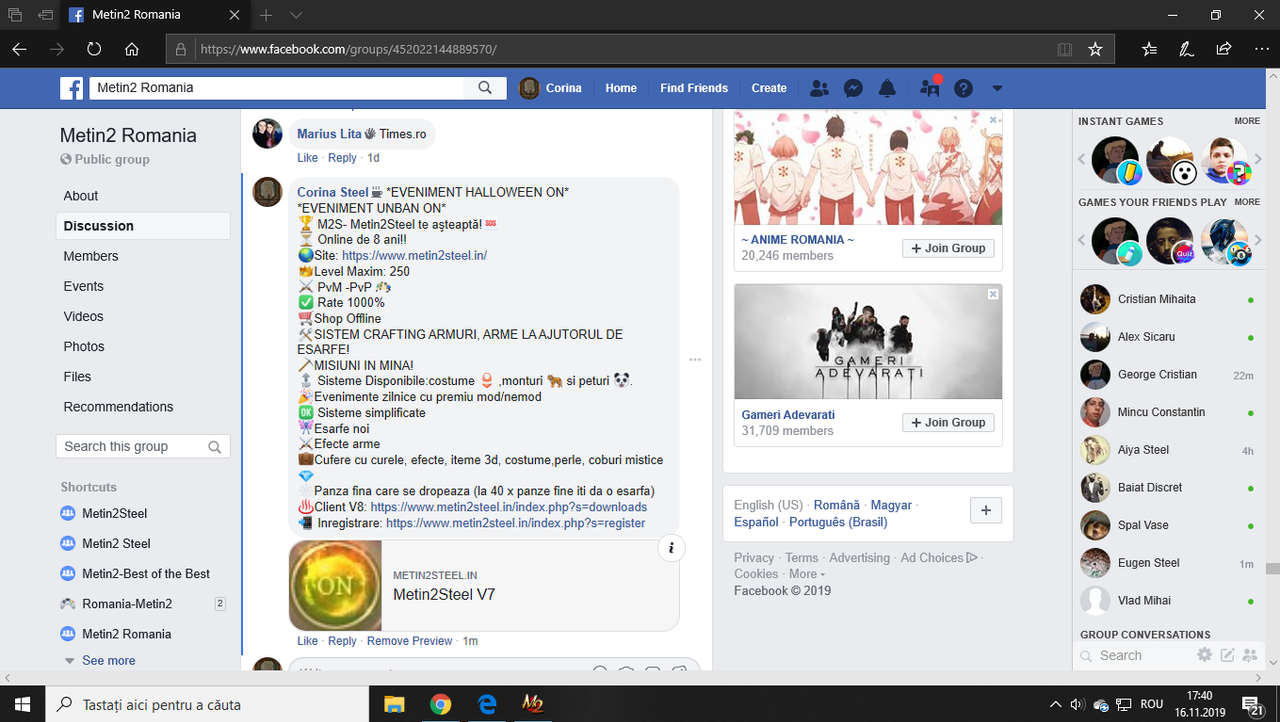Open Windows notification center icon

coord(1254,704)
